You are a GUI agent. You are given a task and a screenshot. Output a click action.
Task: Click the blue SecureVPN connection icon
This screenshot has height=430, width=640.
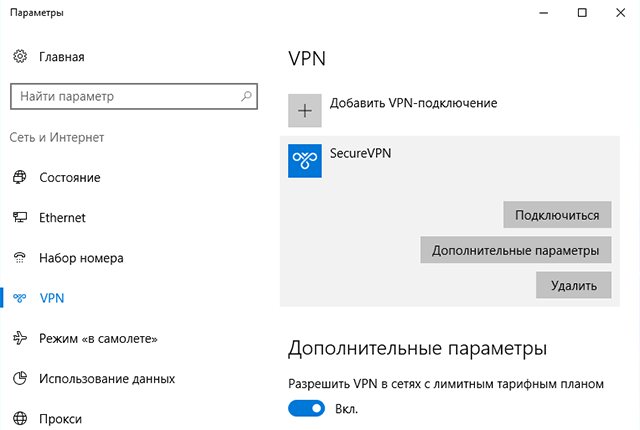tap(305, 161)
